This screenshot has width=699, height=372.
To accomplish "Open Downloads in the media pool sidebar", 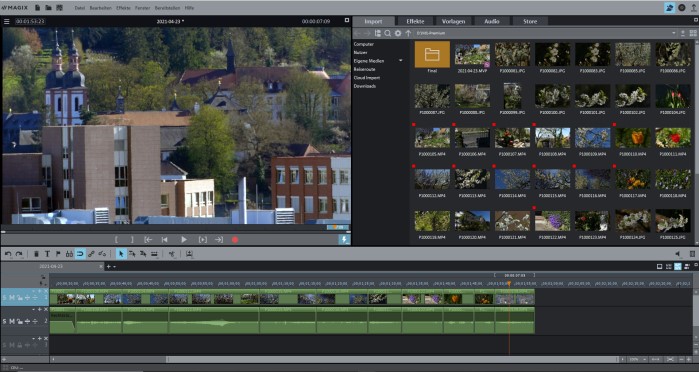I will click(365, 86).
